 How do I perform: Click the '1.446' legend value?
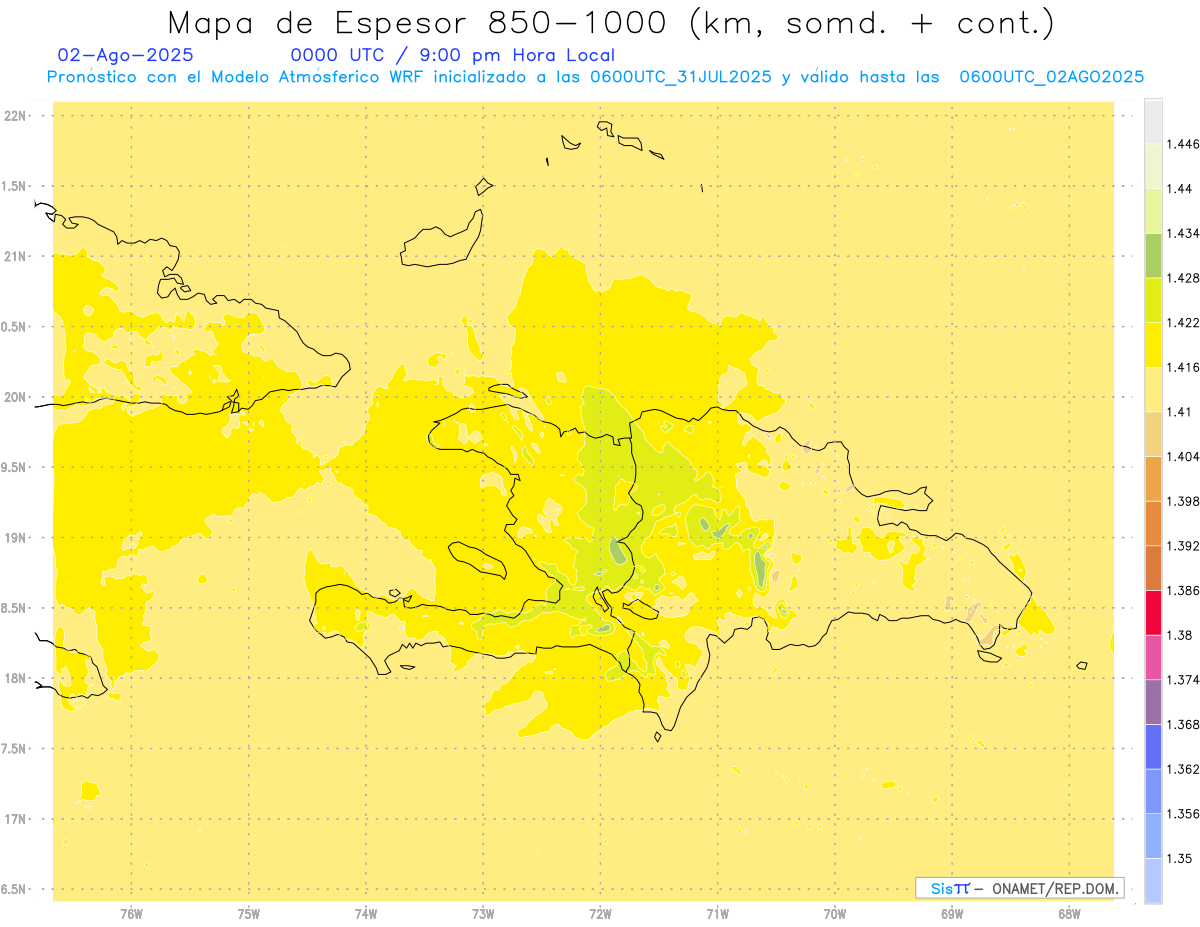point(1185,144)
